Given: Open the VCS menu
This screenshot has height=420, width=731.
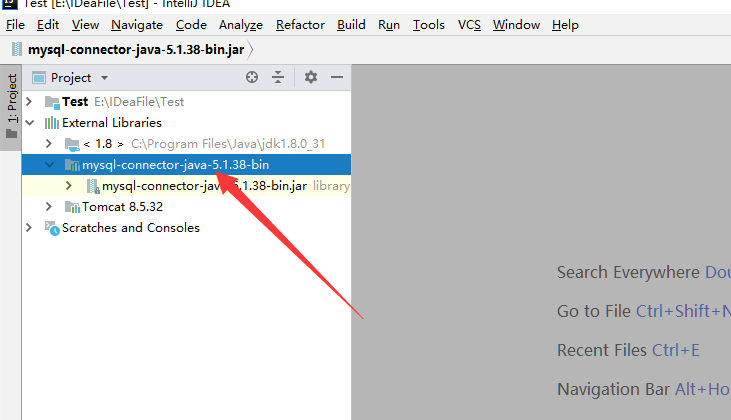Looking at the screenshot, I should coord(469,25).
